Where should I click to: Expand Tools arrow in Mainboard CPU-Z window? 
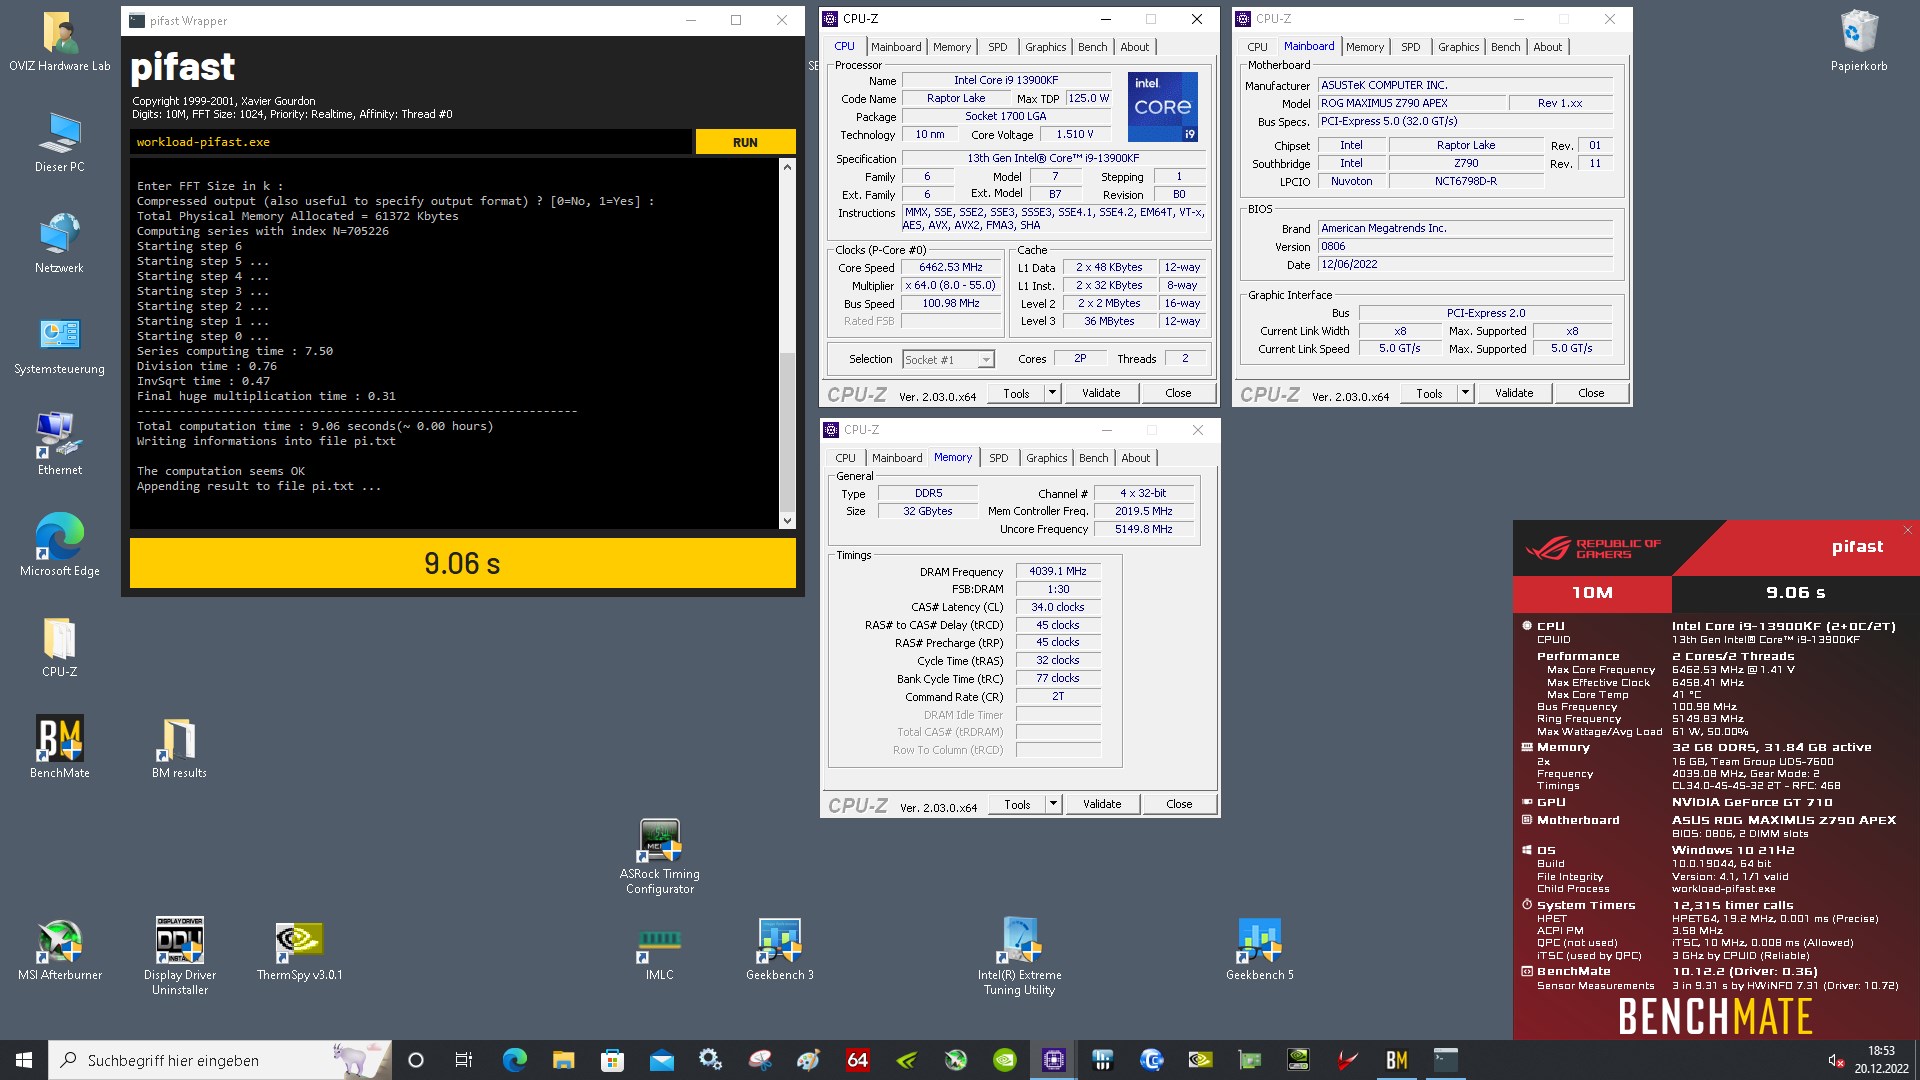1465,393
